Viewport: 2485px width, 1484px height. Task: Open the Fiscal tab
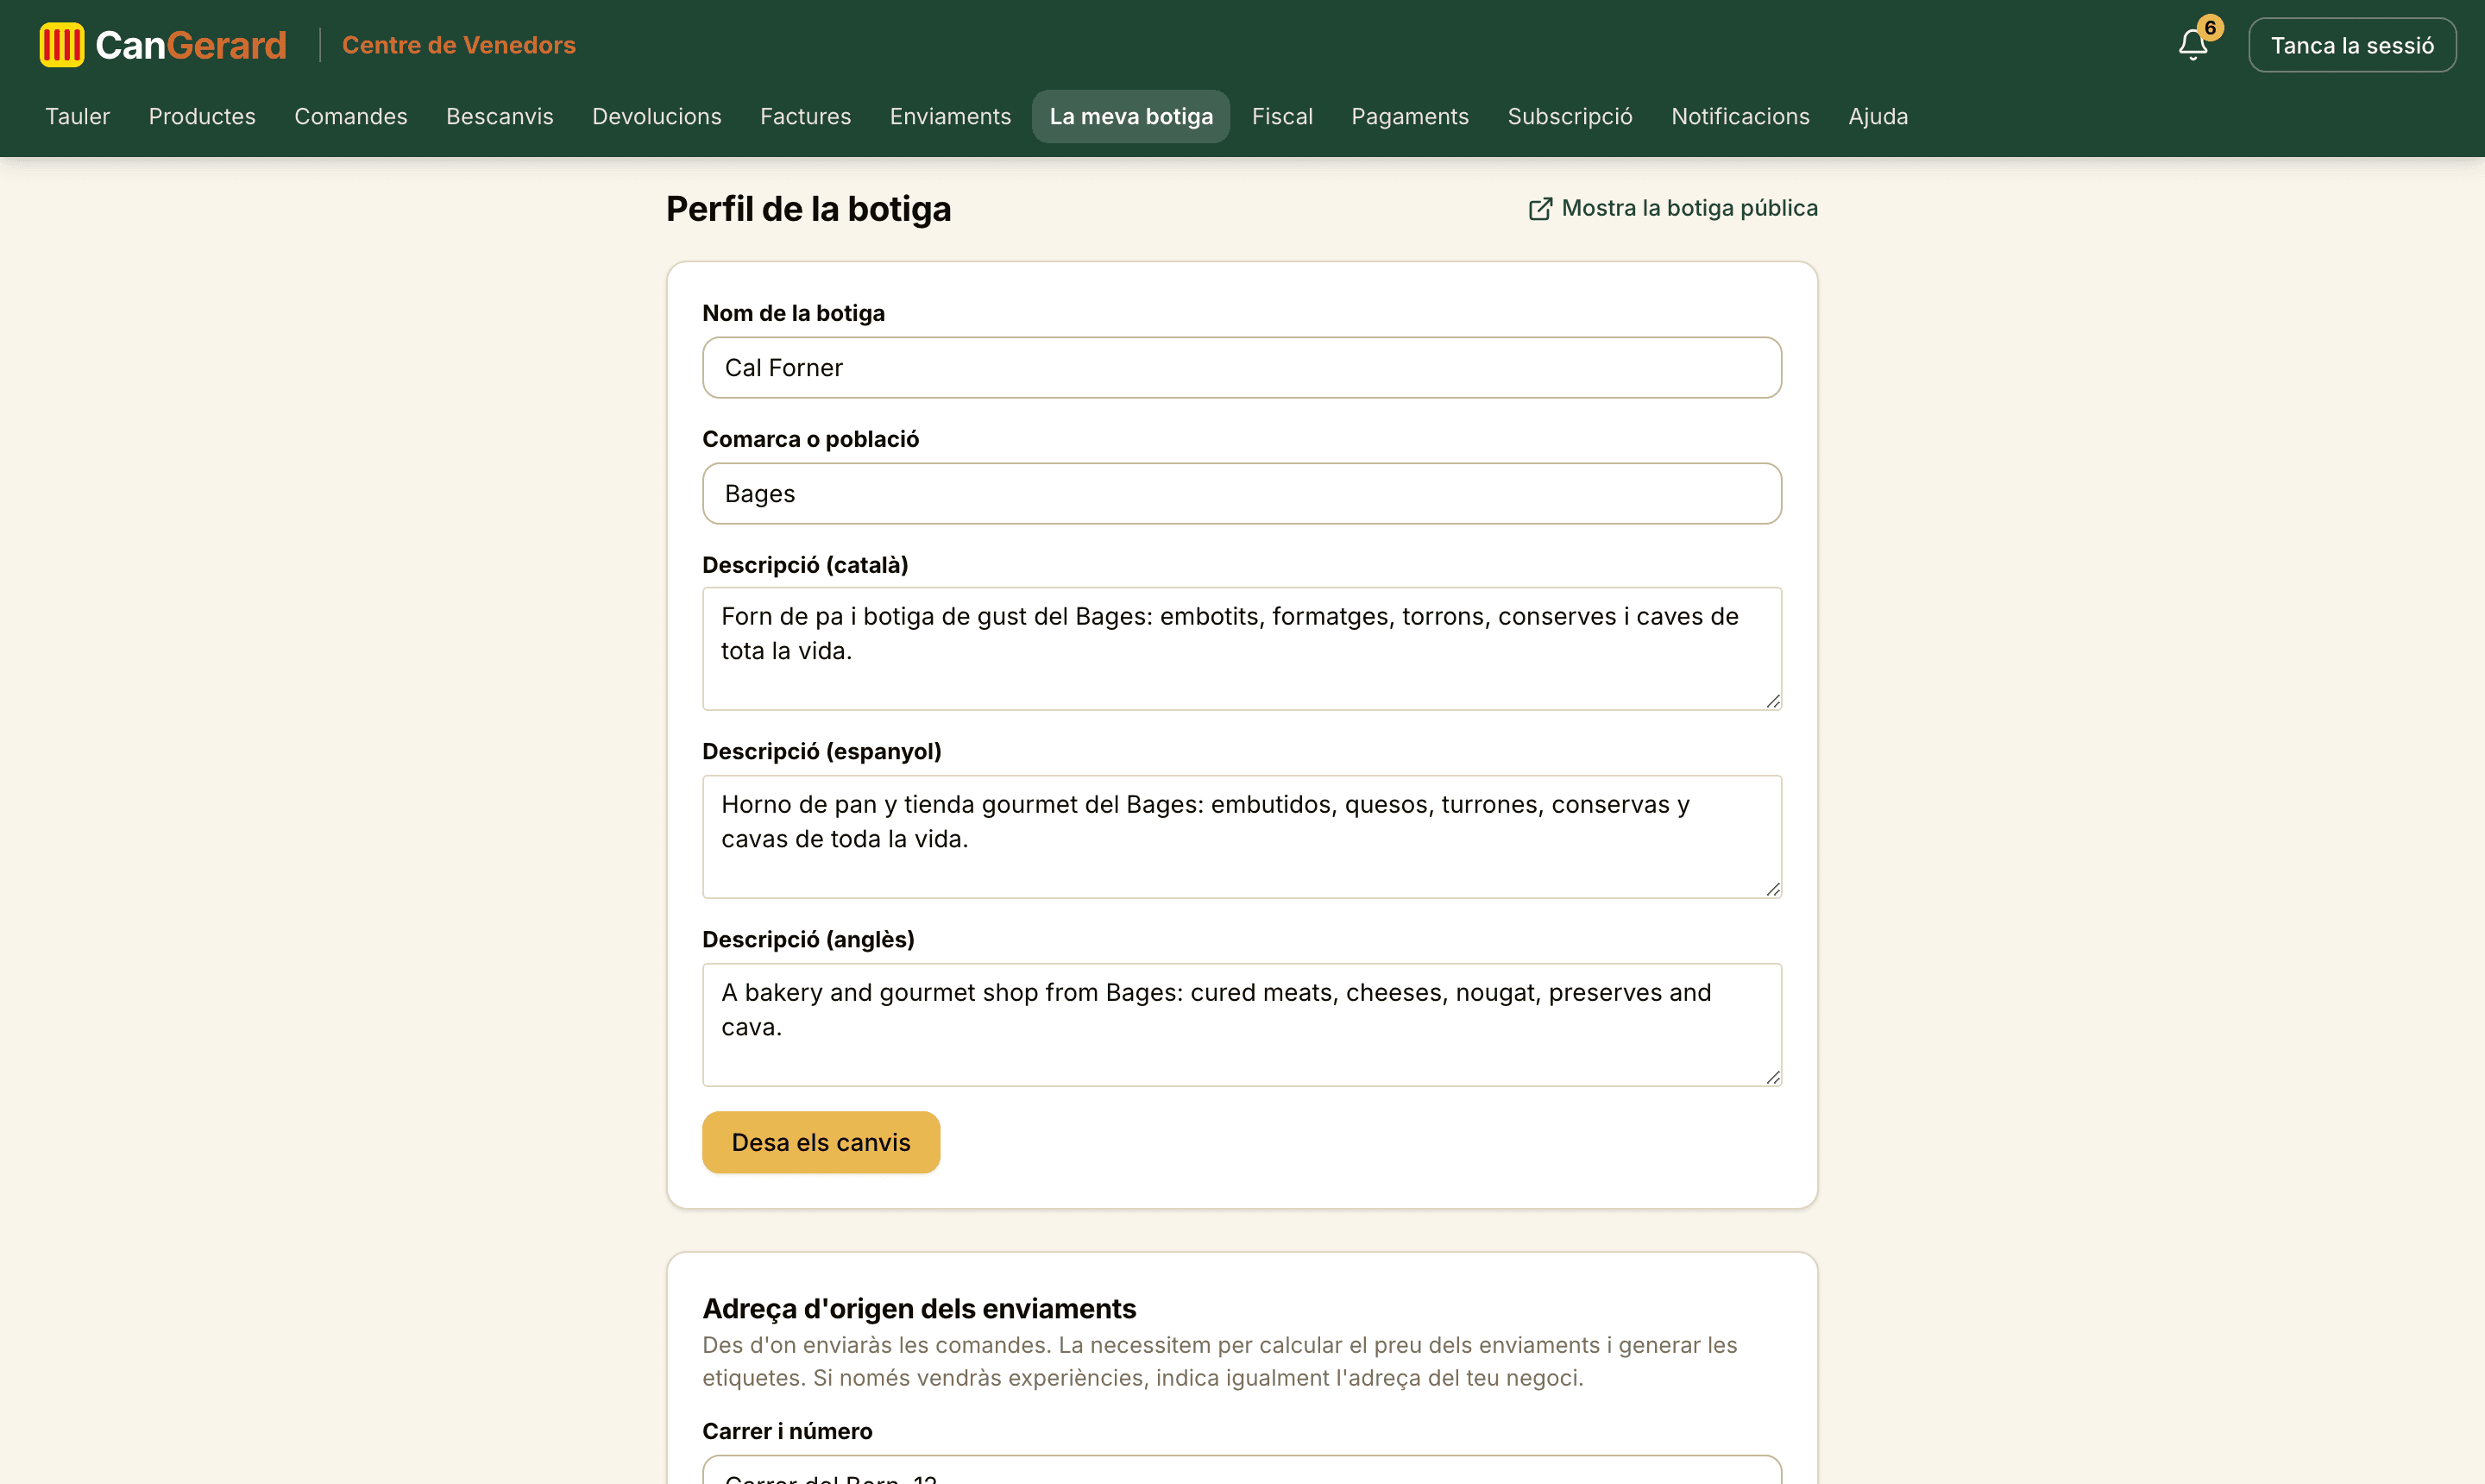pyautogui.click(x=1282, y=116)
